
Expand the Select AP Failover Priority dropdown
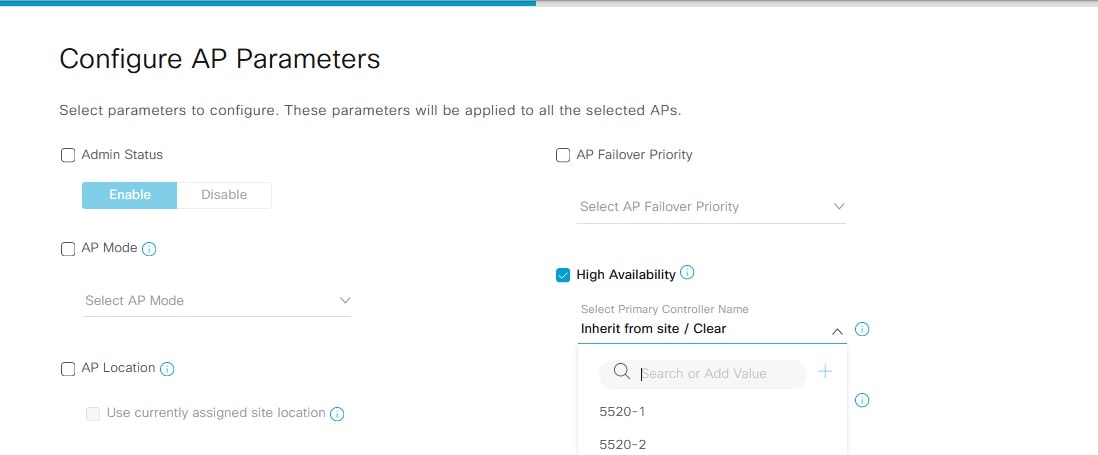712,207
